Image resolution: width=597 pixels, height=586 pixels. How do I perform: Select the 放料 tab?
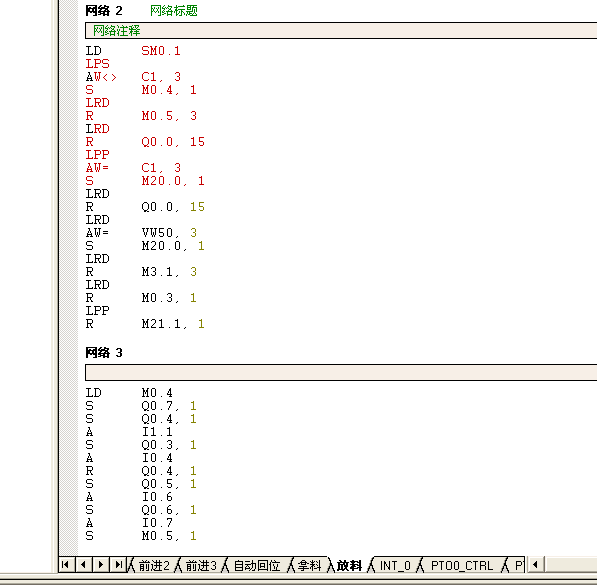click(x=349, y=566)
